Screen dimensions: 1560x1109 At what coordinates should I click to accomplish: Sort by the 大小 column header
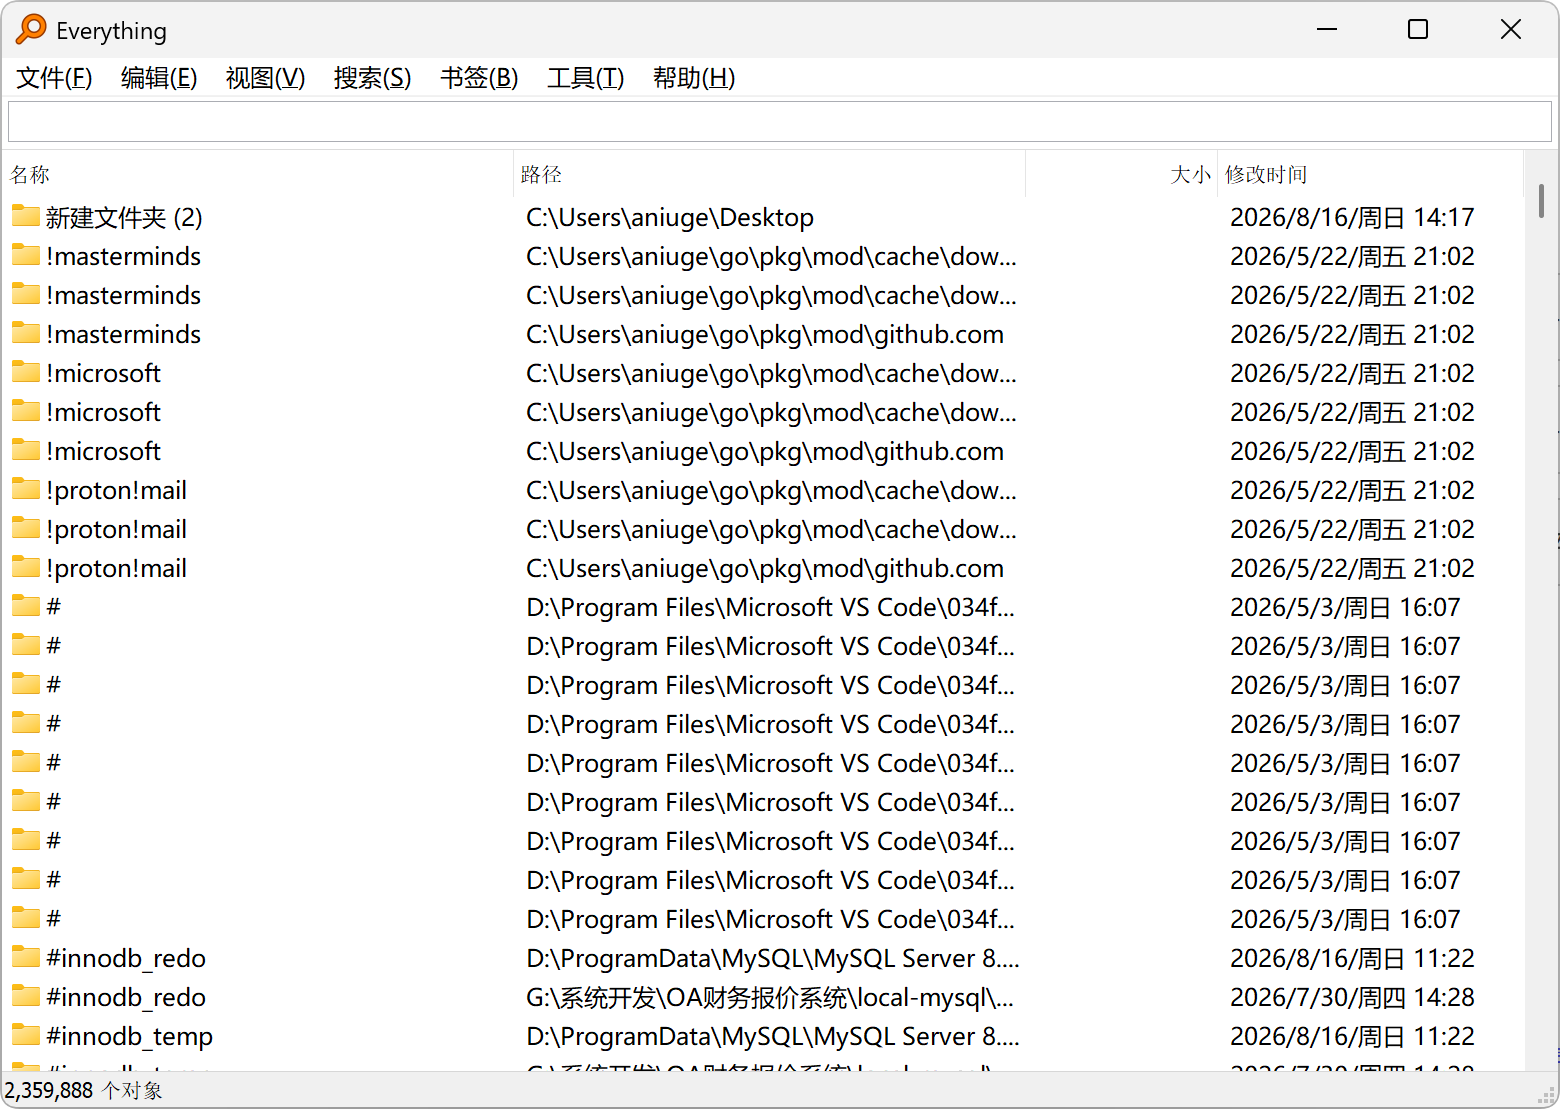pyautogui.click(x=1122, y=174)
